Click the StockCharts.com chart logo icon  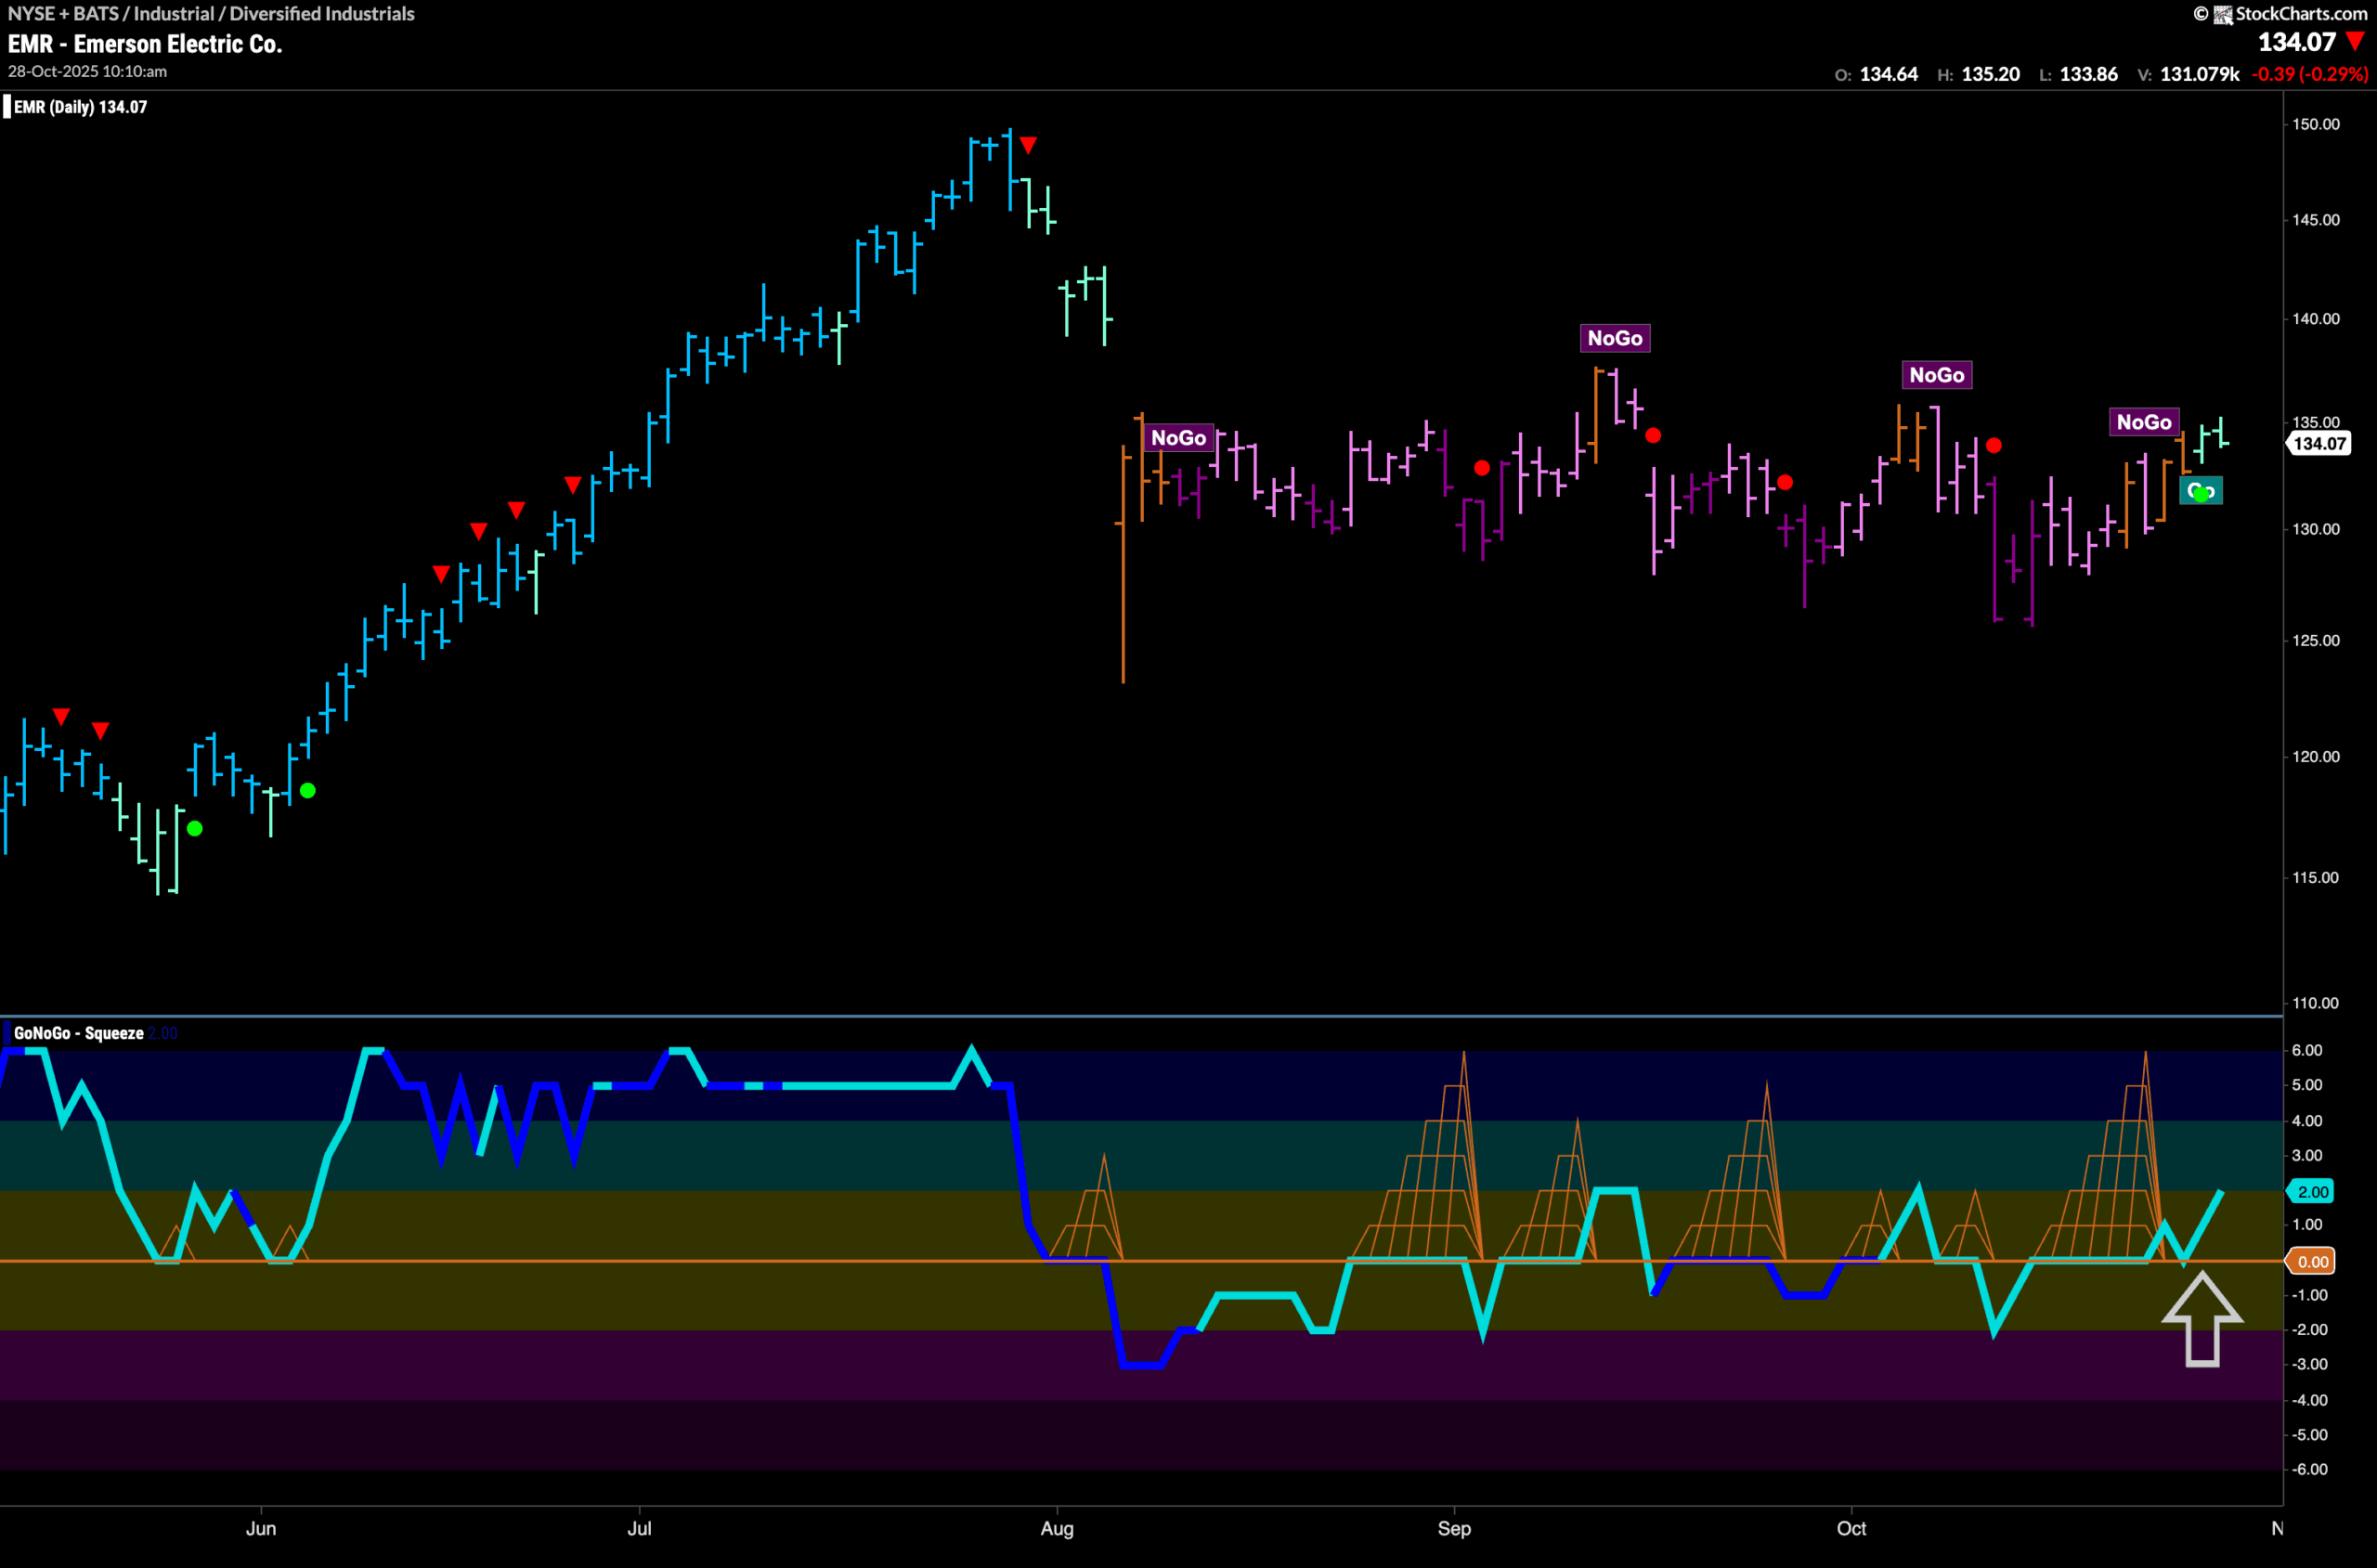click(x=2222, y=14)
